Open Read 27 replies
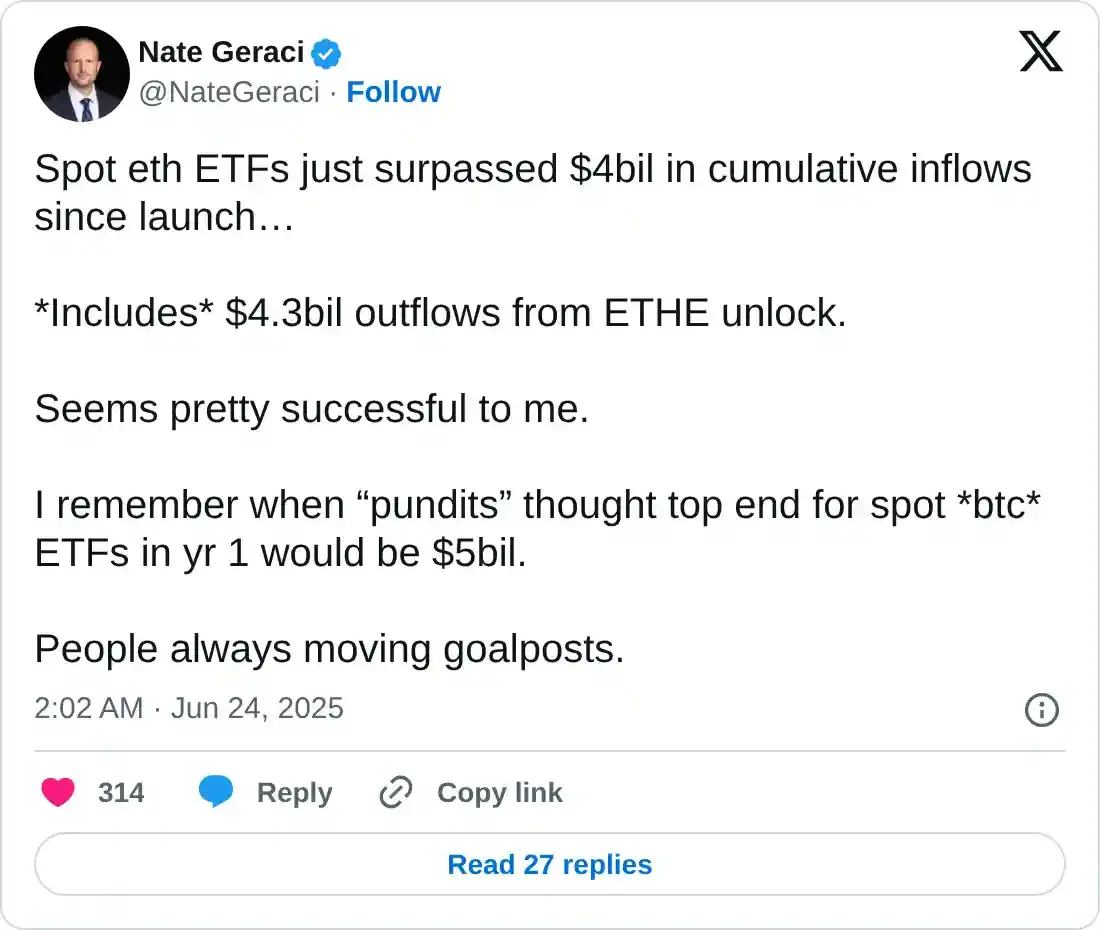Viewport: 1100px width, 930px height. coord(550,864)
